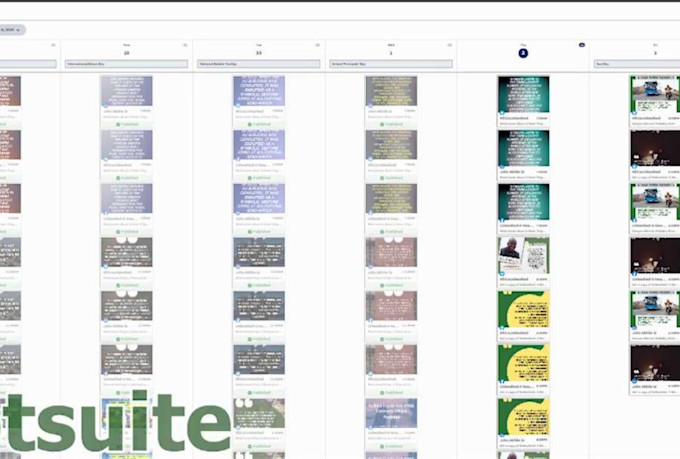Click Published status on Tuesday's third post
This screenshot has width=680, height=459.
click(x=259, y=232)
